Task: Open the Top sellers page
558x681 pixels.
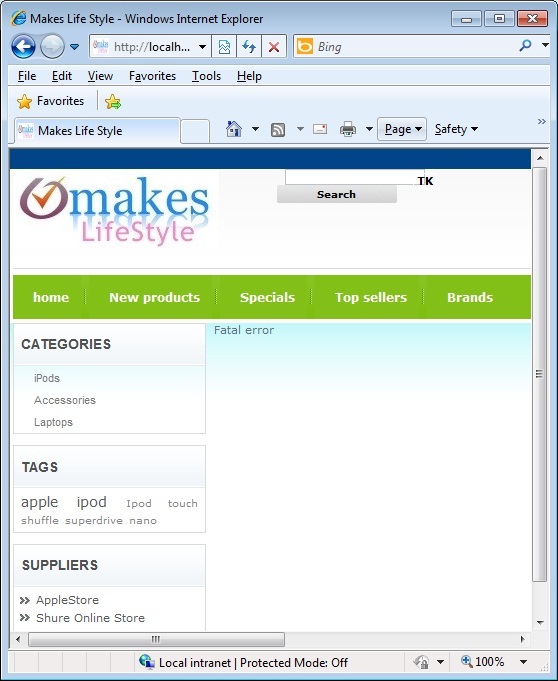Action: pyautogui.click(x=371, y=298)
